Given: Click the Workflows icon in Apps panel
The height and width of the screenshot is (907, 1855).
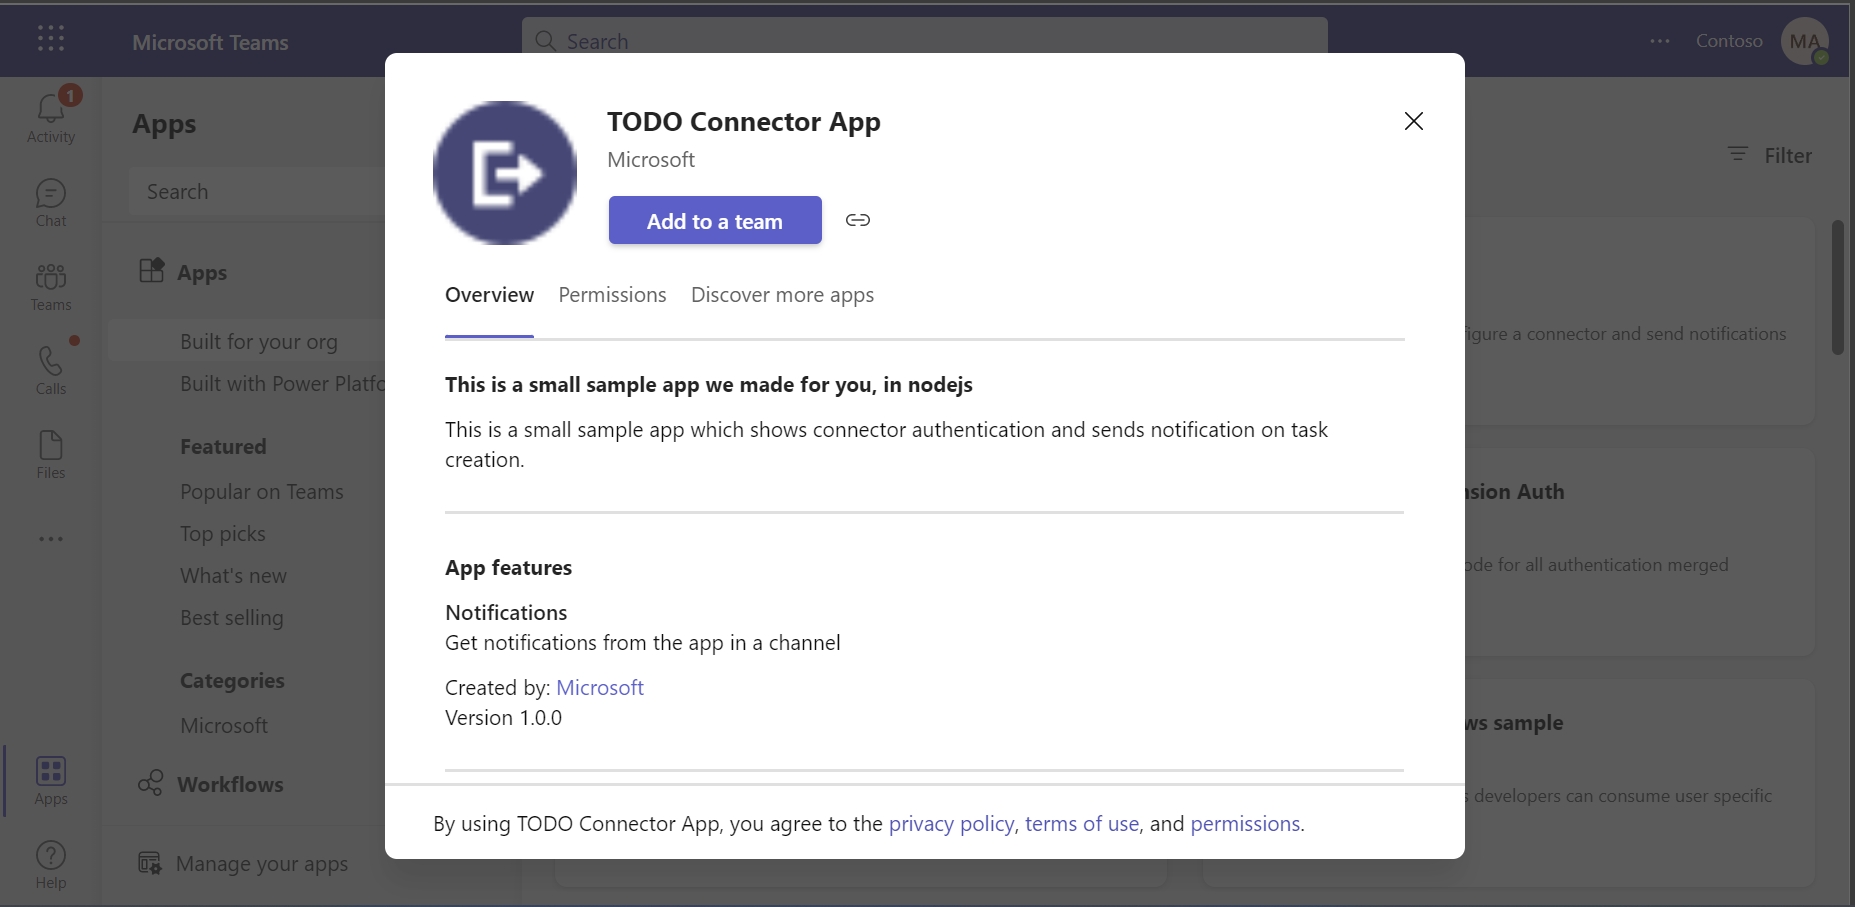Looking at the screenshot, I should point(151,783).
